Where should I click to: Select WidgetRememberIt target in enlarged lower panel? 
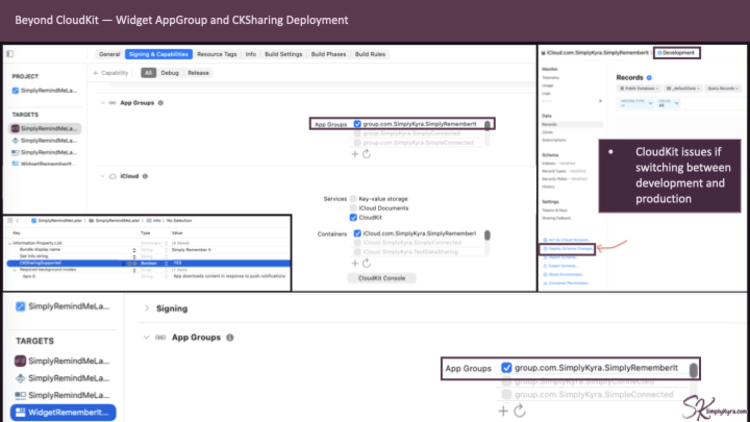tap(63, 412)
